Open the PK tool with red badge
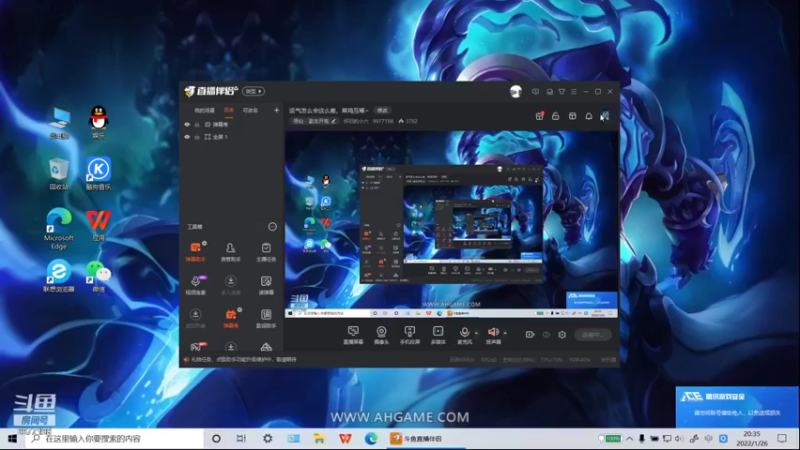800x450 pixels. [x=195, y=347]
